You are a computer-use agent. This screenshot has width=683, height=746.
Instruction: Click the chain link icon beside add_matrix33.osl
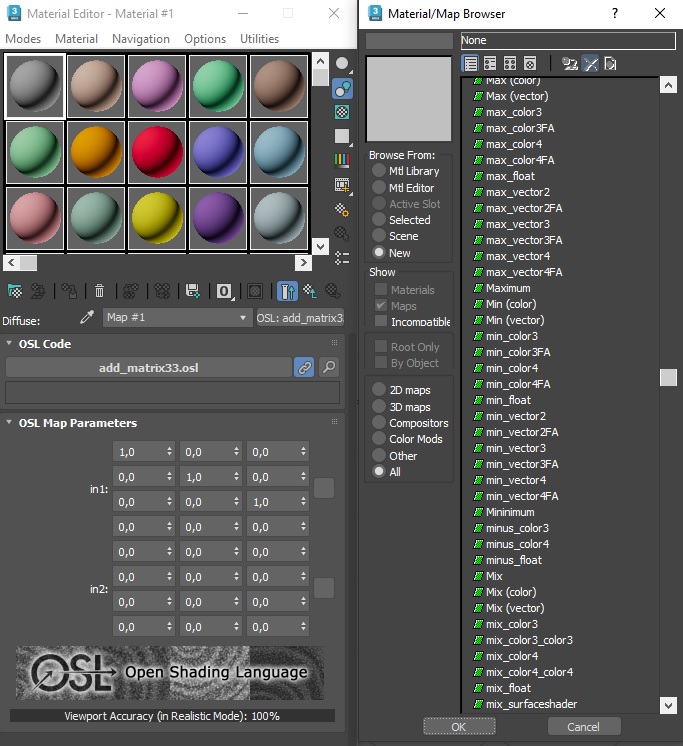[304, 367]
